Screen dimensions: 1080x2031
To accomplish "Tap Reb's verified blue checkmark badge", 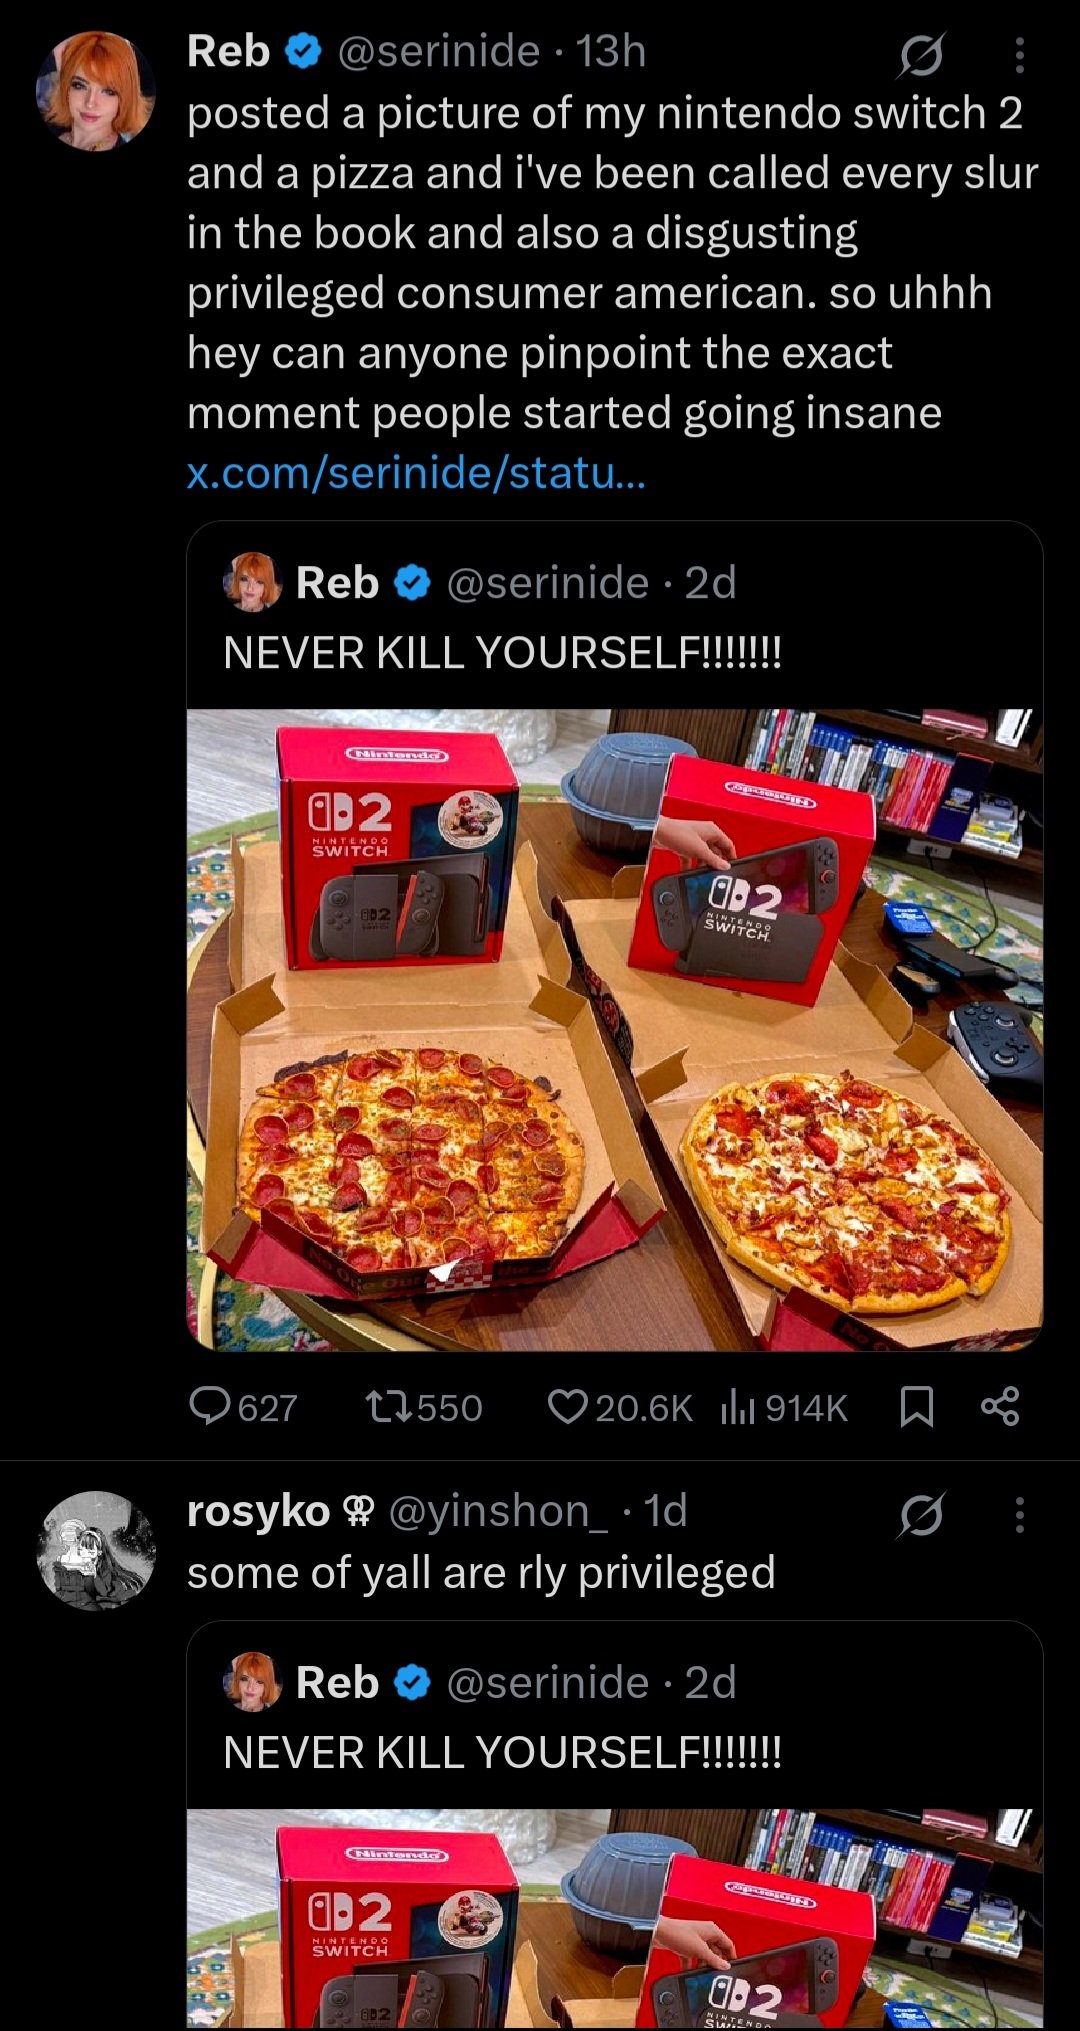I will point(304,51).
